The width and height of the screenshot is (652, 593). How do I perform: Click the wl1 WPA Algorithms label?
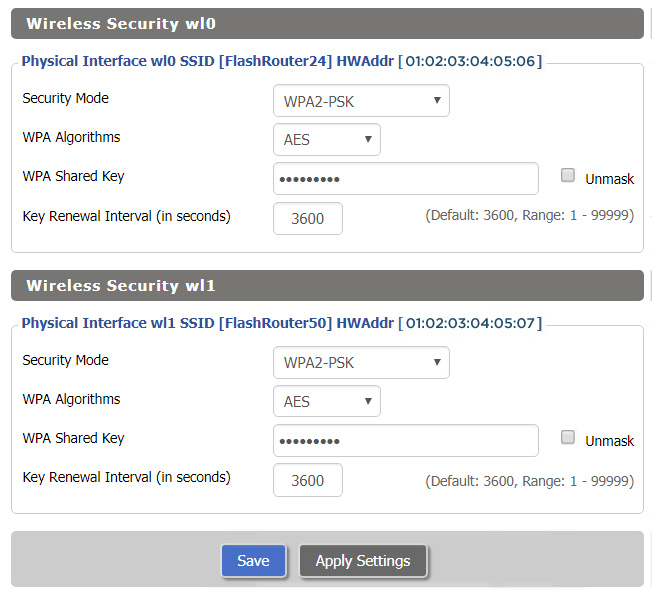click(71, 399)
